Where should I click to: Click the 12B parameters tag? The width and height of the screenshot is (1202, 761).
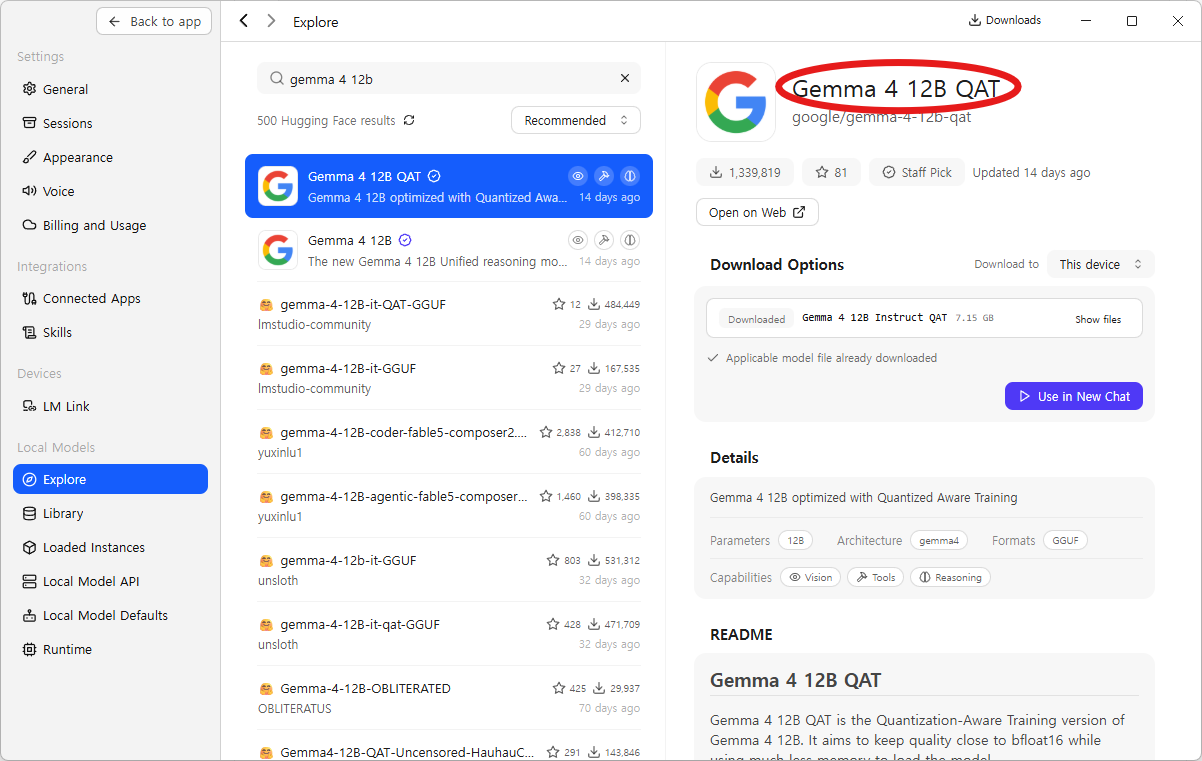coord(795,540)
